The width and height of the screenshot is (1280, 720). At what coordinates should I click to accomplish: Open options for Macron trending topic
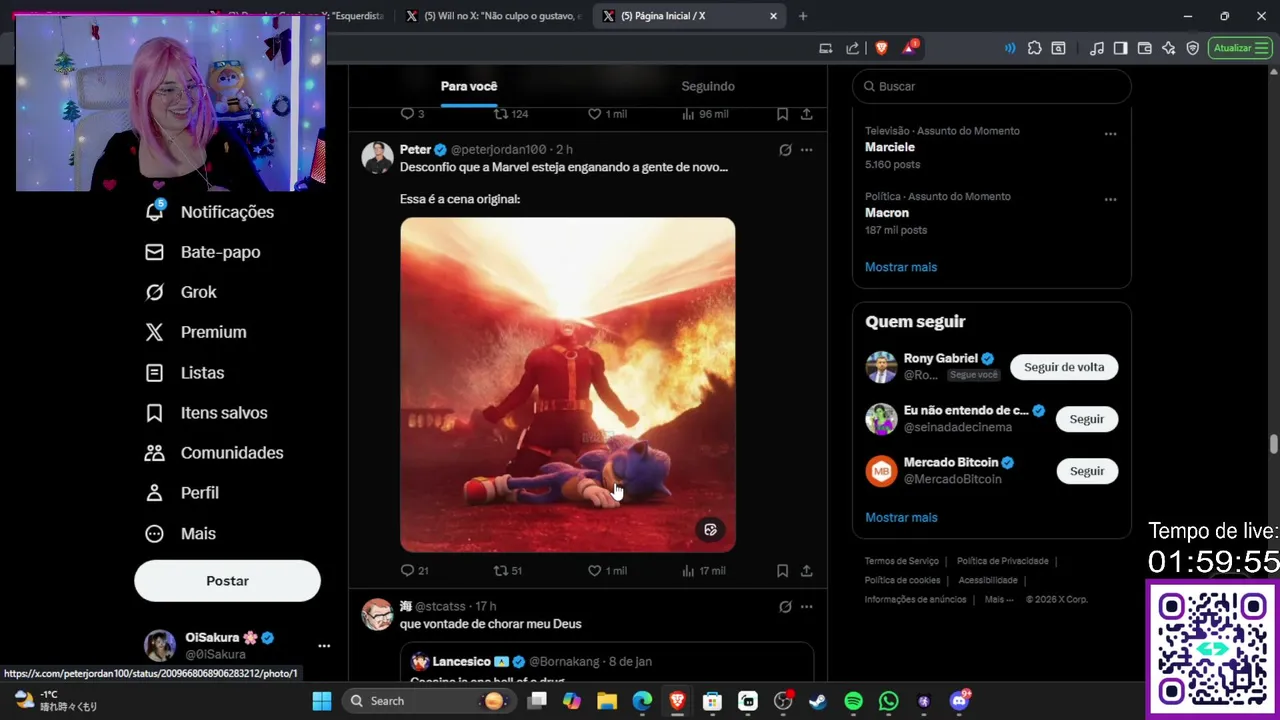1110,199
